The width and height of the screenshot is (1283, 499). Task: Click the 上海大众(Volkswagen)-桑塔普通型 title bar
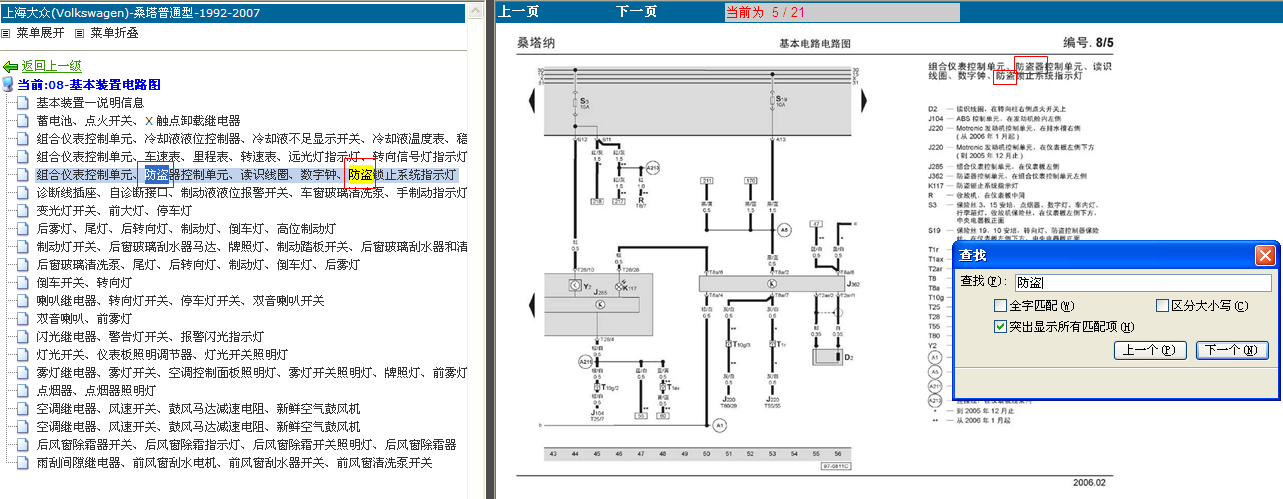pyautogui.click(x=233, y=12)
